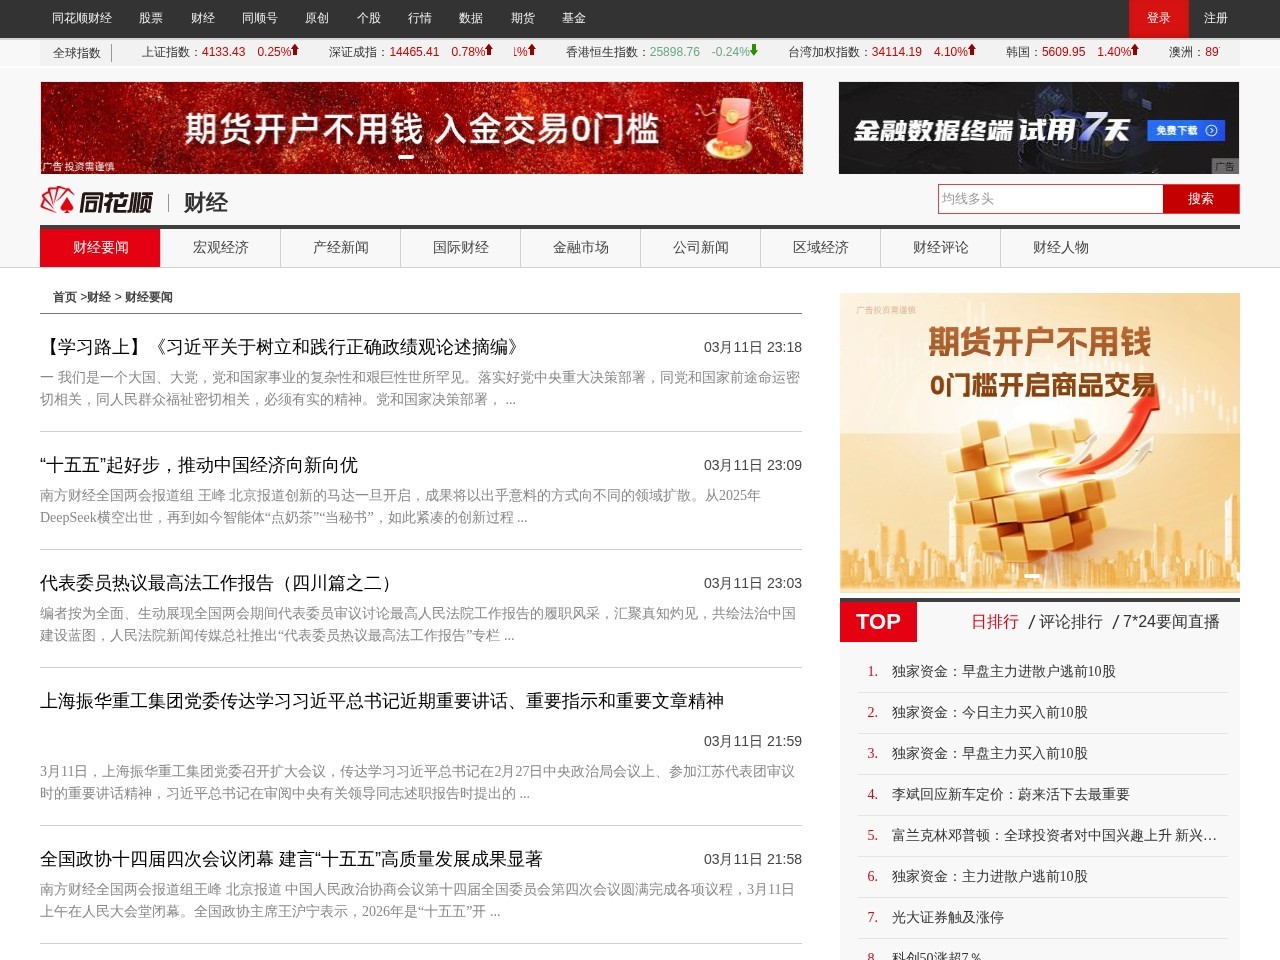
Task: Click the green down arrow beside Hang Seng index
Action: 753,50
